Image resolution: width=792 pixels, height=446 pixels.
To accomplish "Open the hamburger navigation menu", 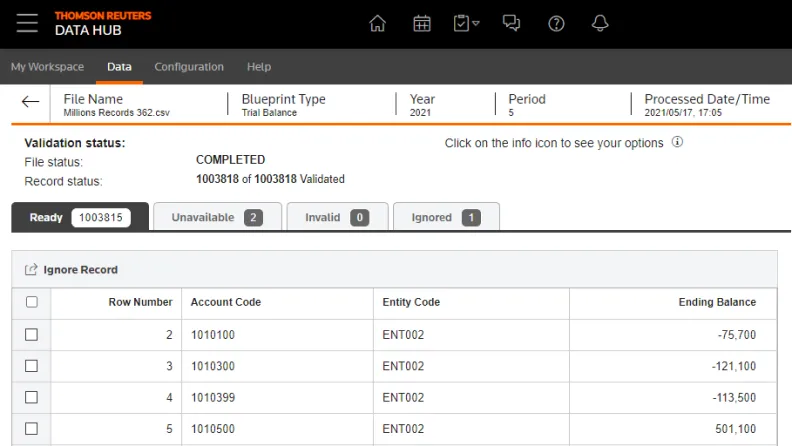I will pos(27,23).
